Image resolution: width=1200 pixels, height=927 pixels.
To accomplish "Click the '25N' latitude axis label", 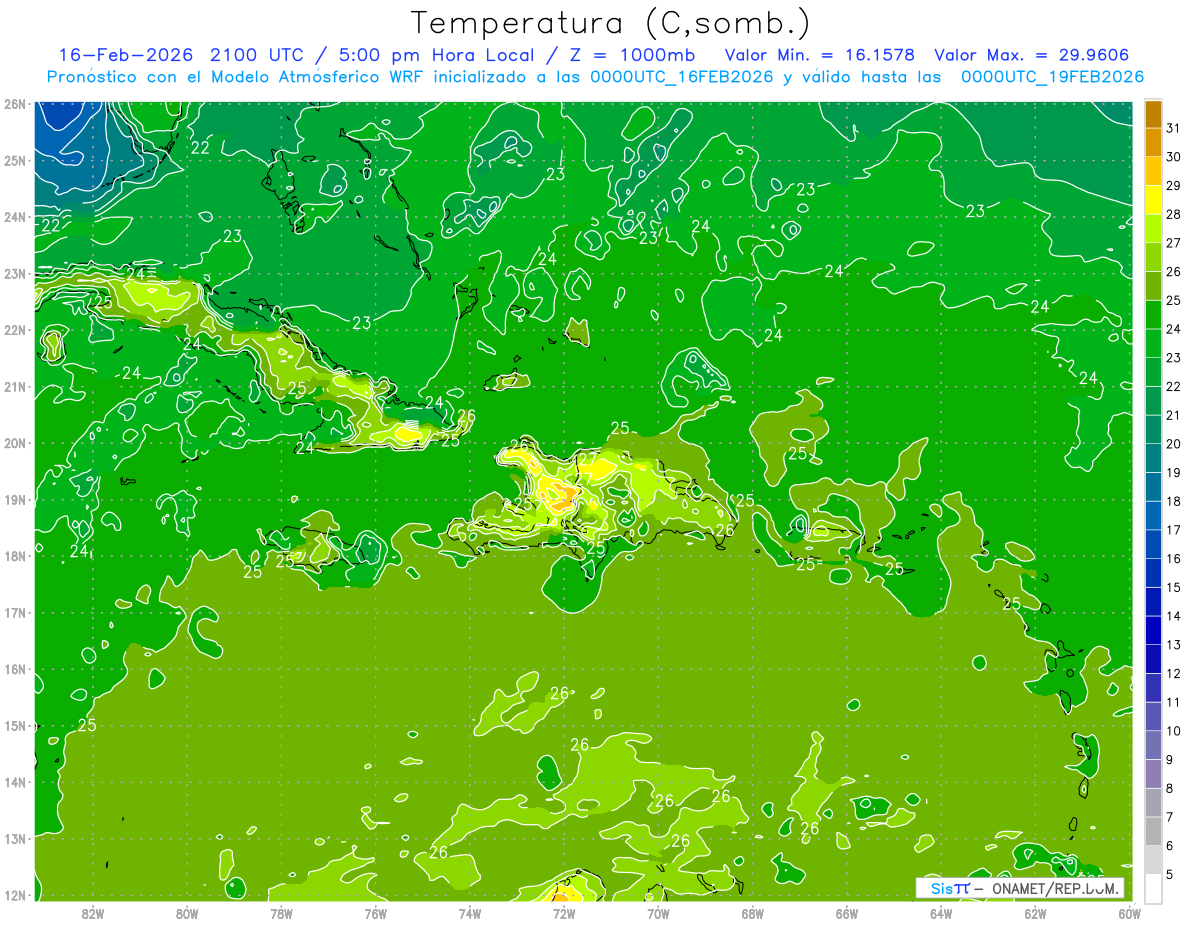I will click(x=14, y=160).
